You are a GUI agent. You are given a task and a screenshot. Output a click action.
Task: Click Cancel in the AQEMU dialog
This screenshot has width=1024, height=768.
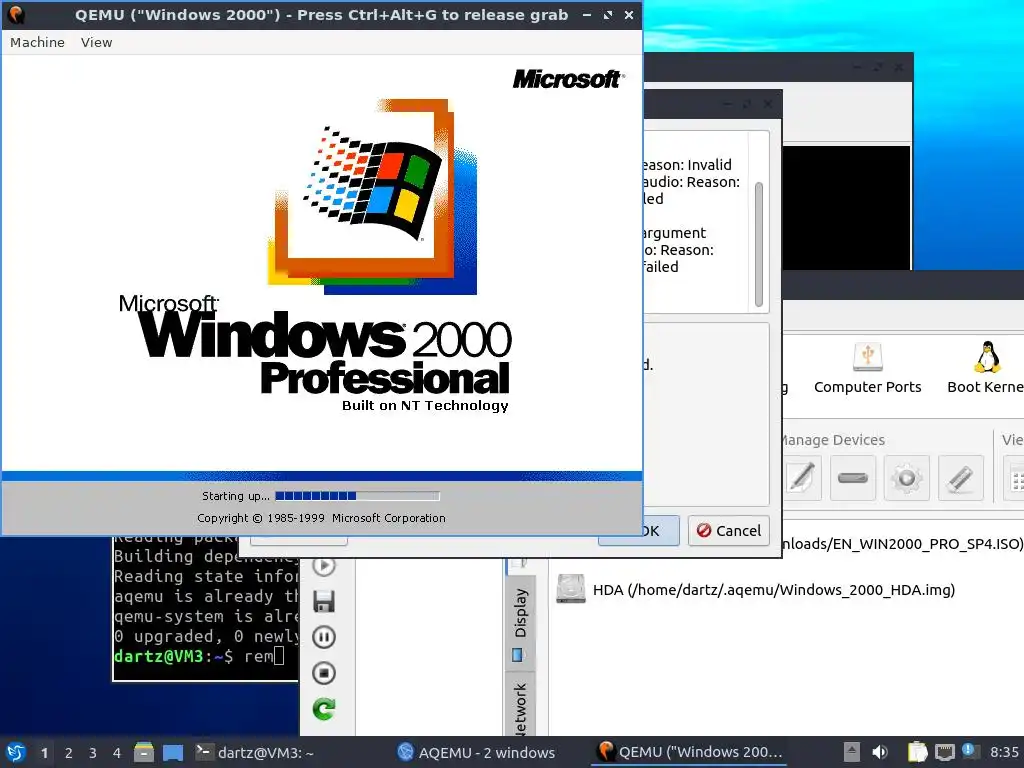pos(729,530)
